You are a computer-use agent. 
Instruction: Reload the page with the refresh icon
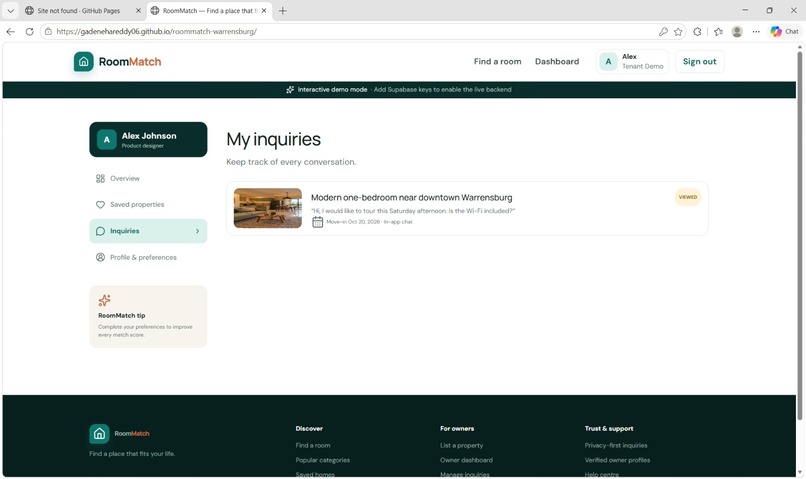point(29,31)
